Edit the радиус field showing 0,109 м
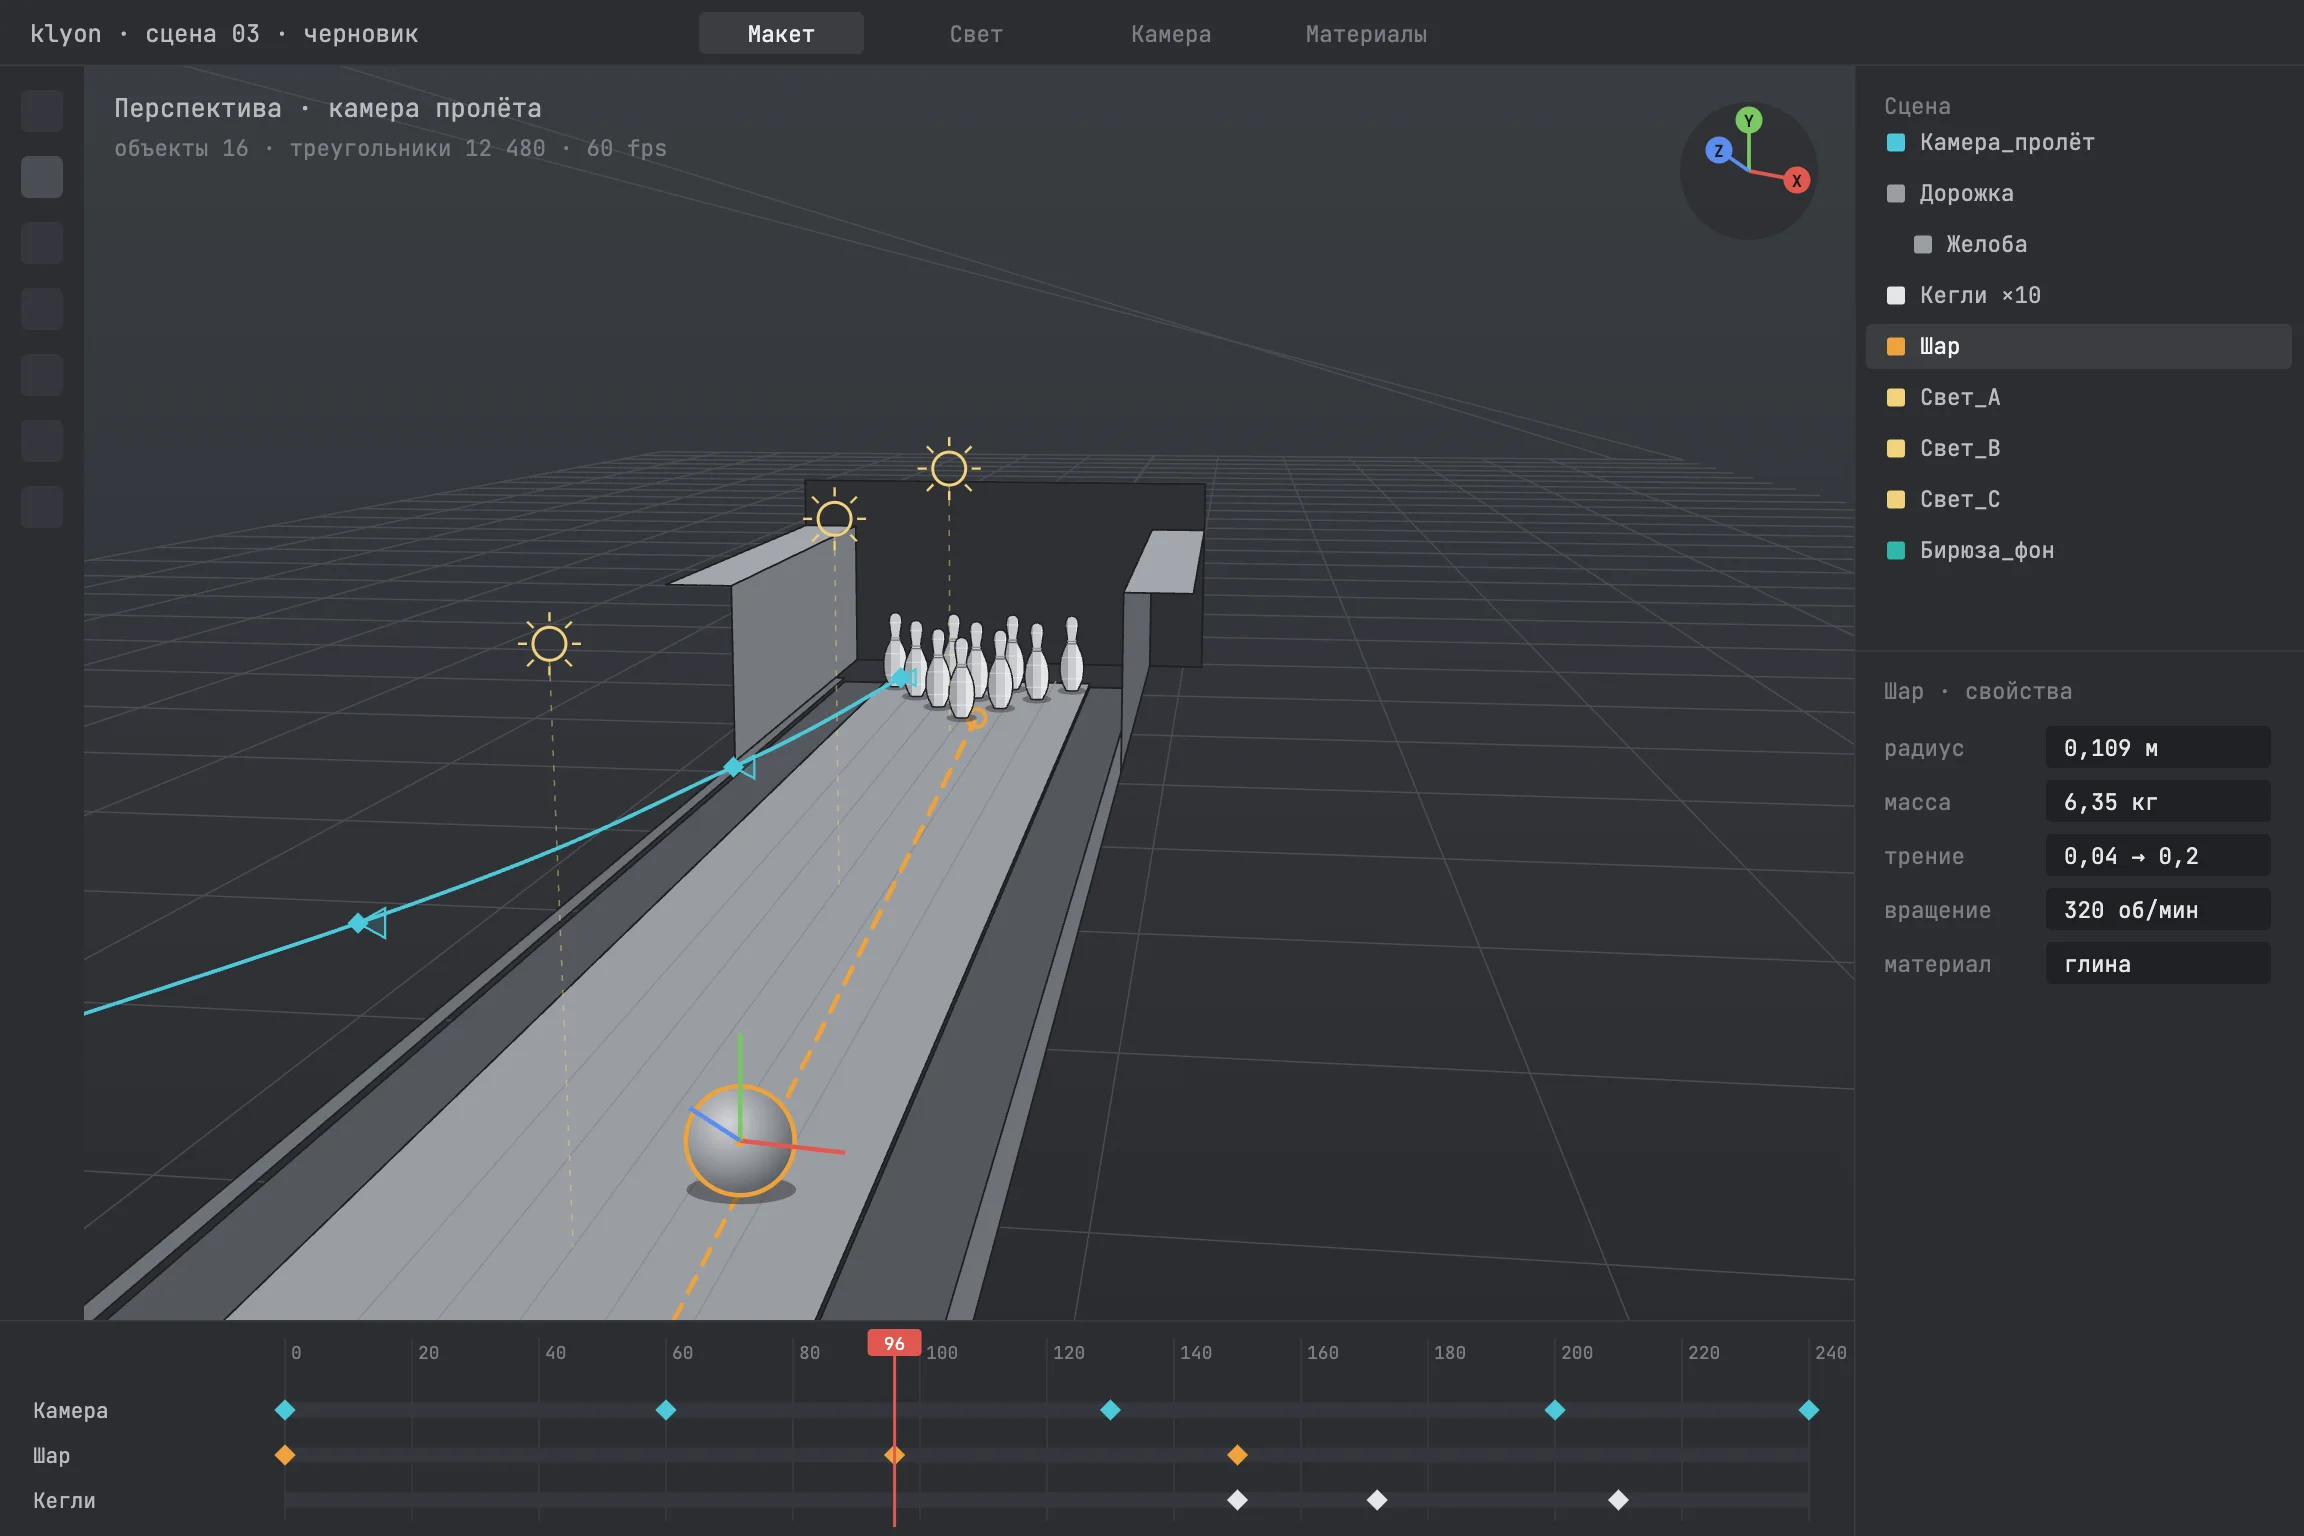Viewport: 2304px width, 1536px height. [x=2158, y=748]
